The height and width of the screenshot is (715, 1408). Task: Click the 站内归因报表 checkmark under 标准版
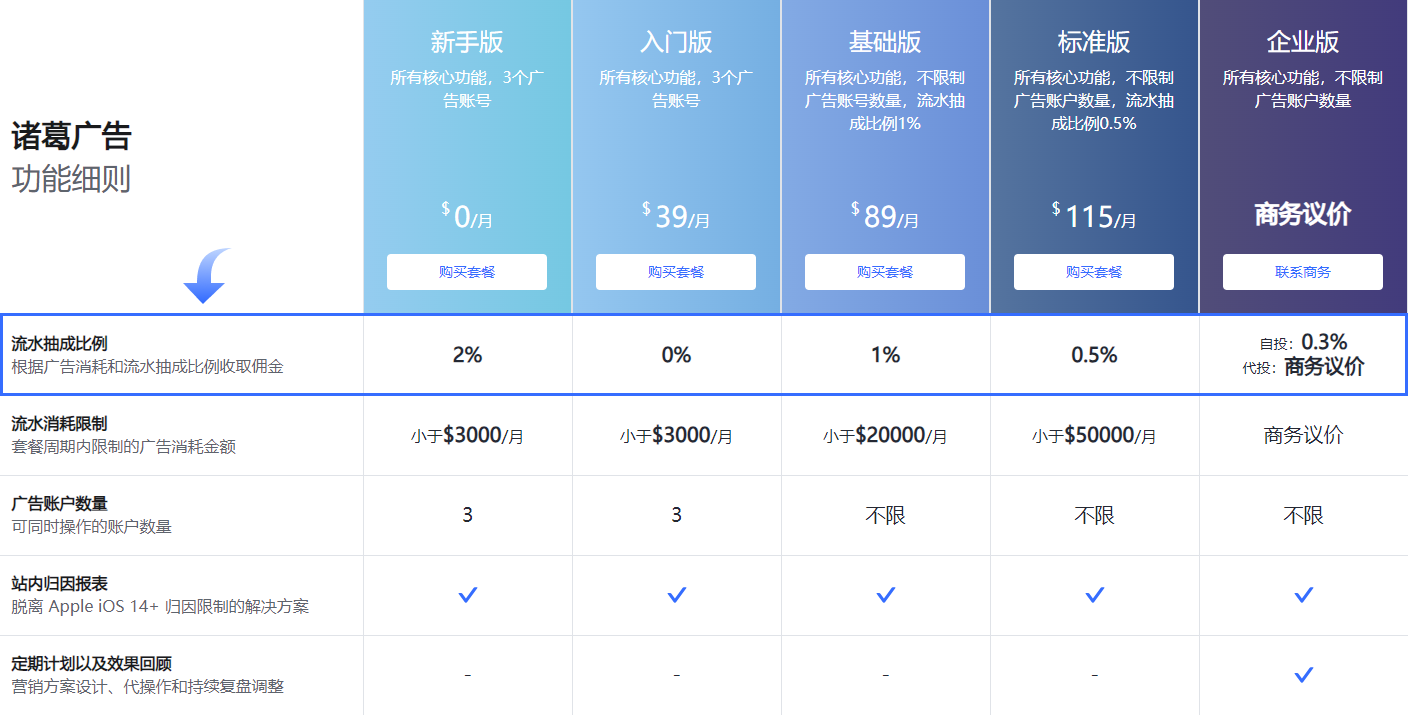point(1094,595)
